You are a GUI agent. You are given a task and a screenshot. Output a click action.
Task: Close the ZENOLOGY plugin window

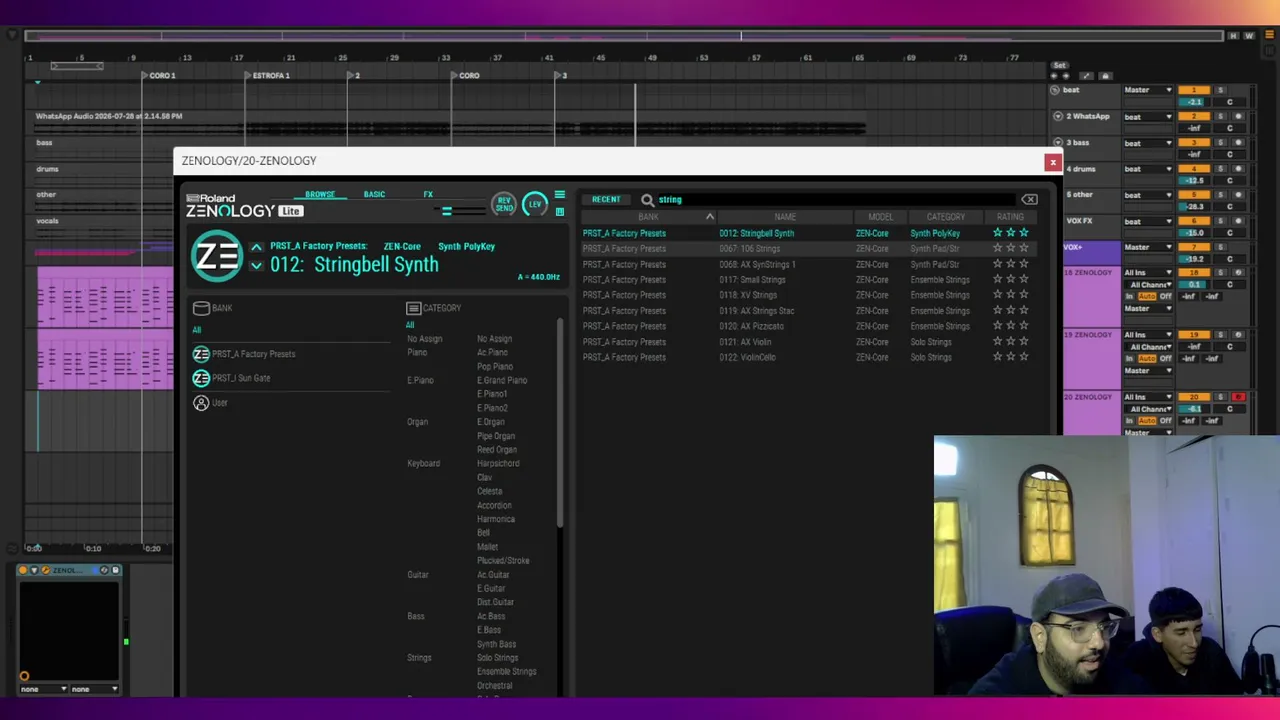click(1052, 162)
